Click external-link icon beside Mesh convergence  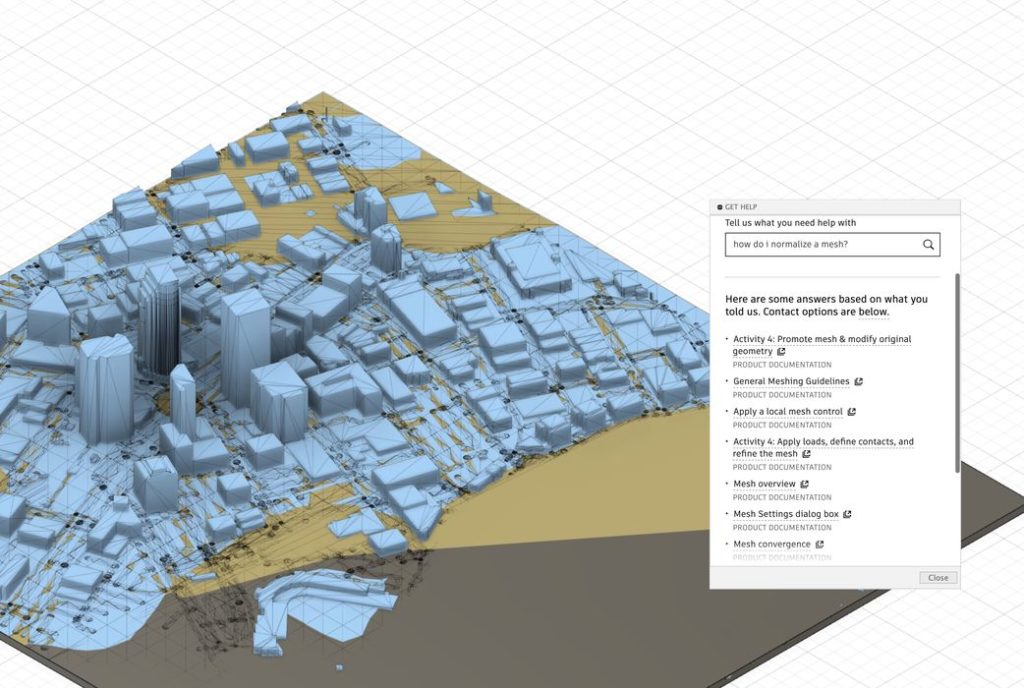pyautogui.click(x=819, y=544)
